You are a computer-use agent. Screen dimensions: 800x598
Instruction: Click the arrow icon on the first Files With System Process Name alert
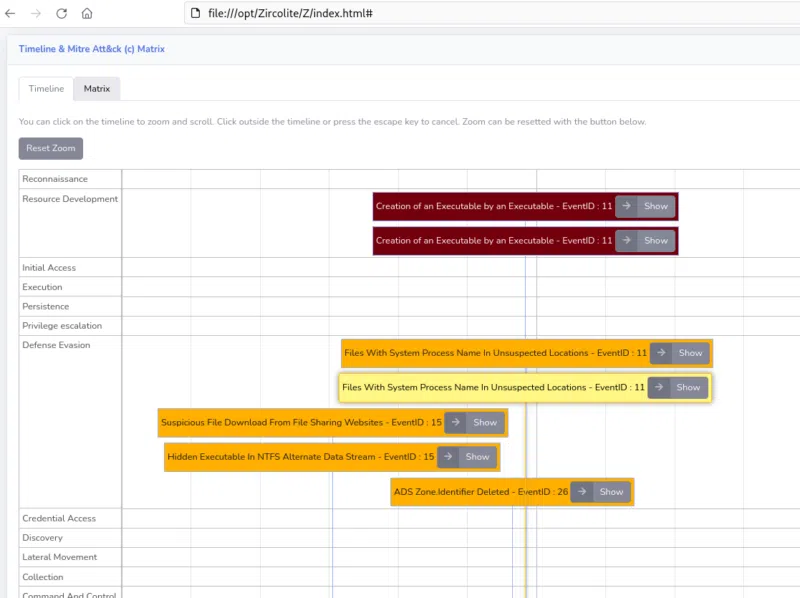tap(660, 353)
